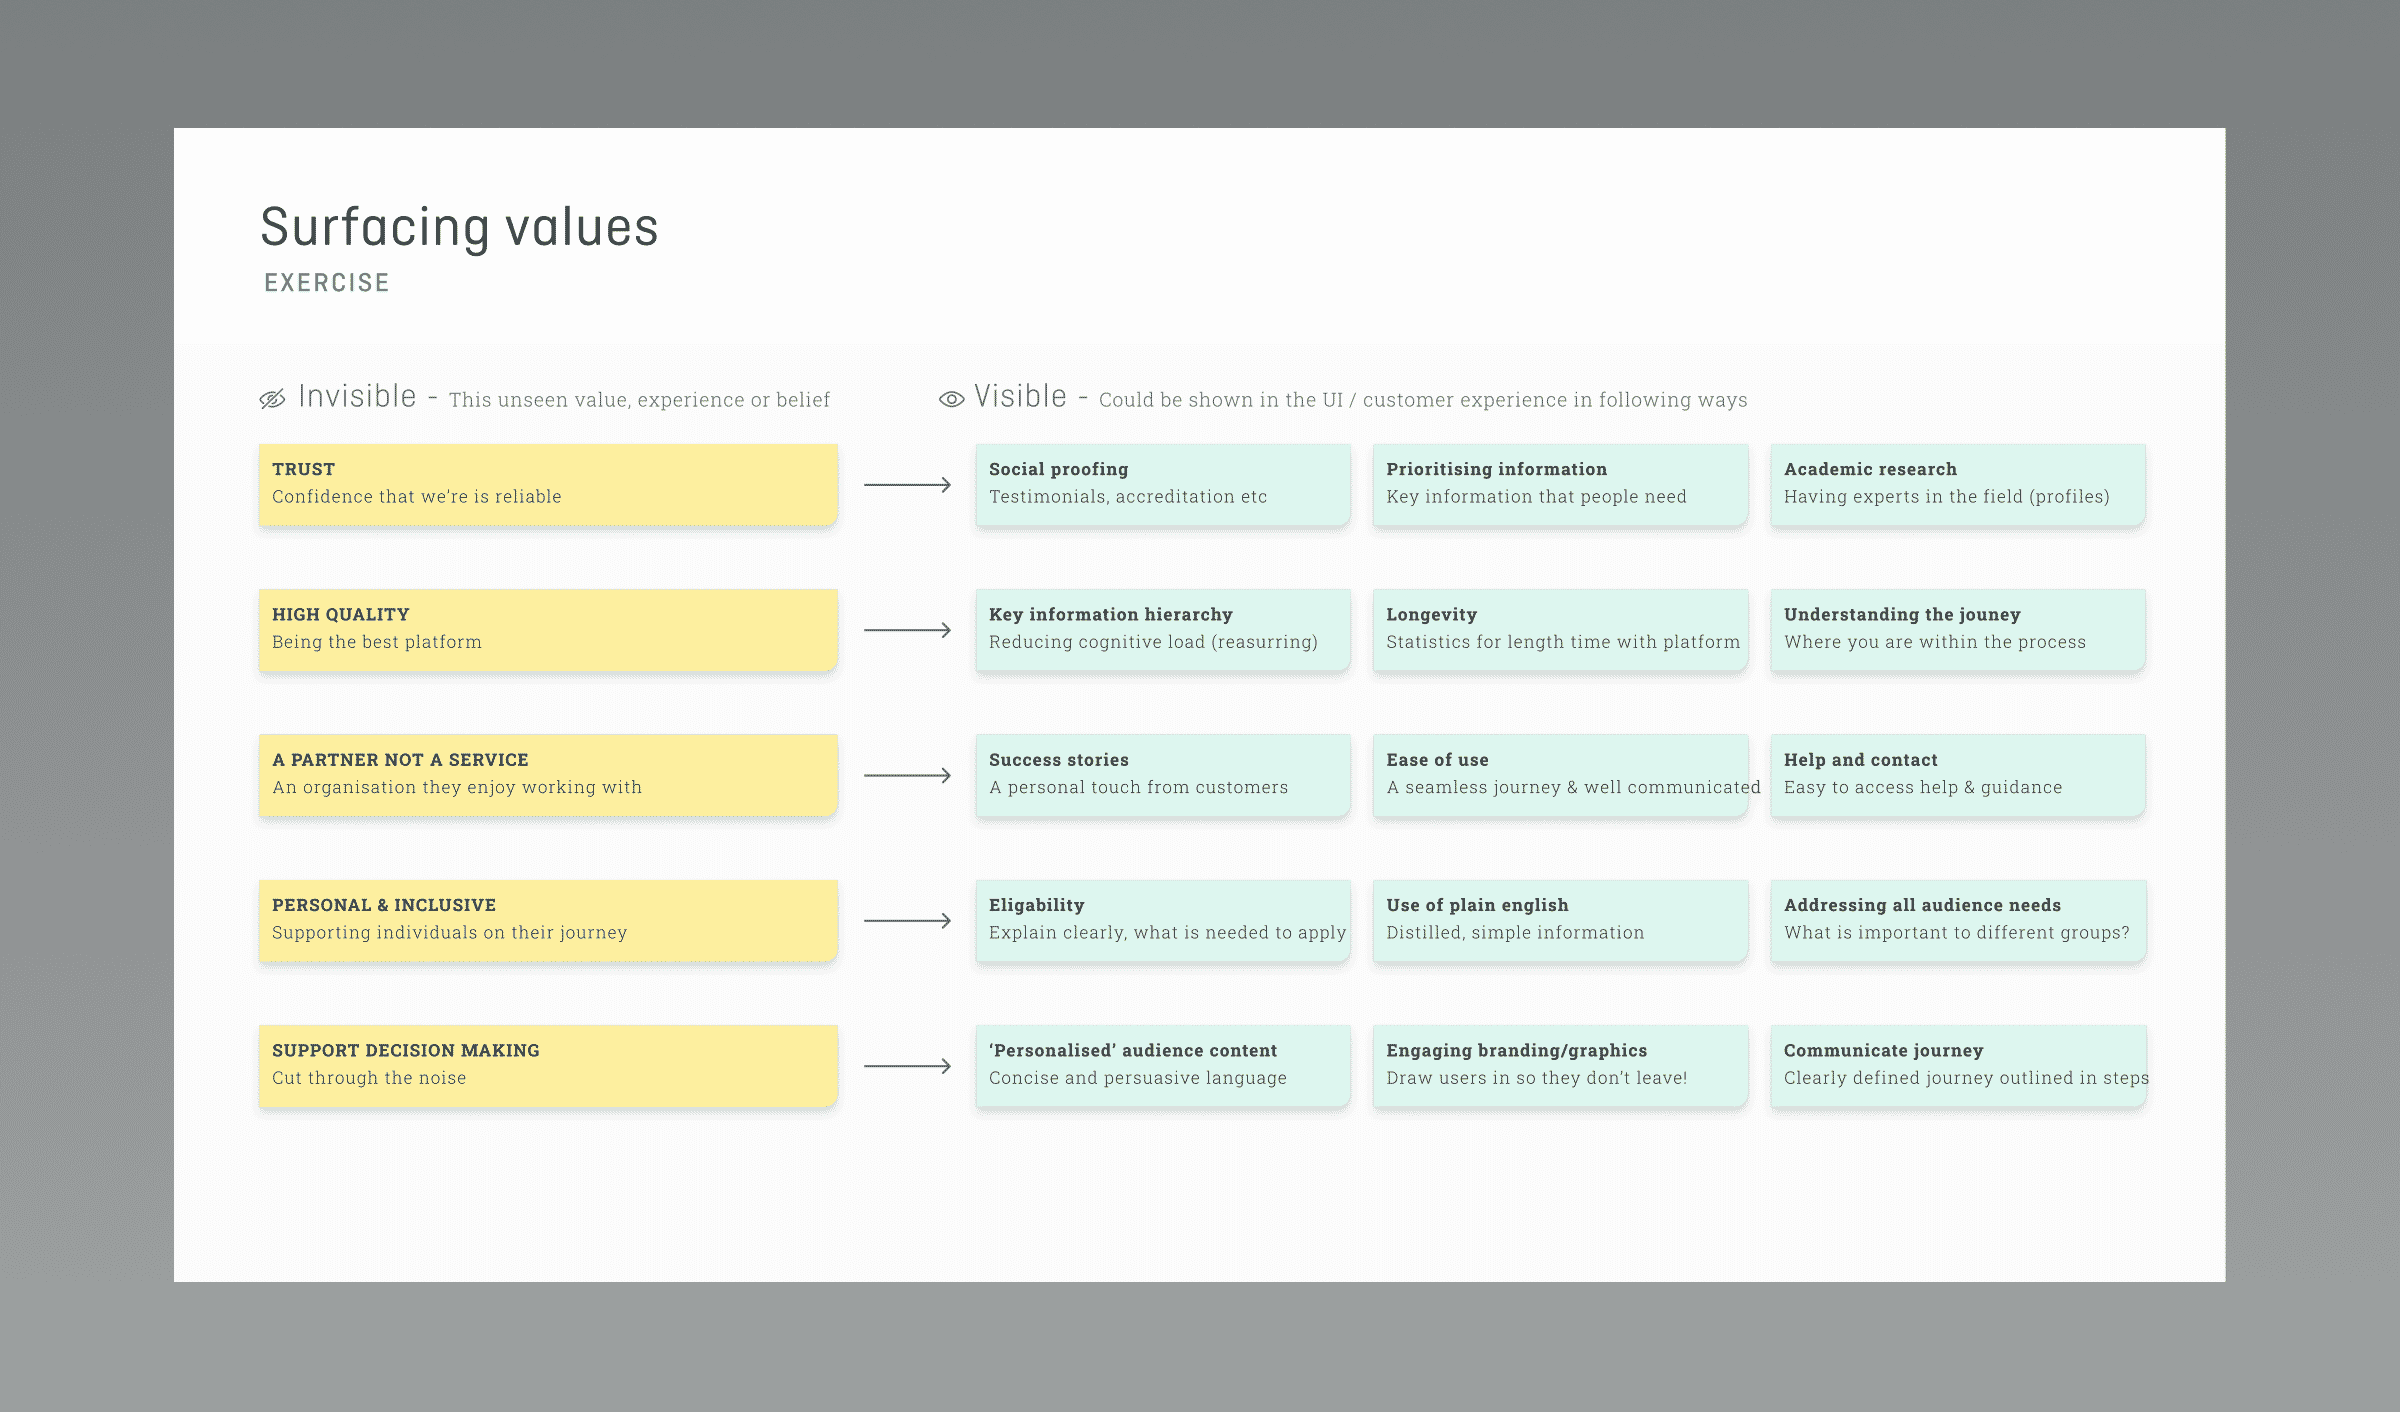2400x1412 pixels.
Task: Select the EXERCISE subtitle text
Action: tap(327, 283)
